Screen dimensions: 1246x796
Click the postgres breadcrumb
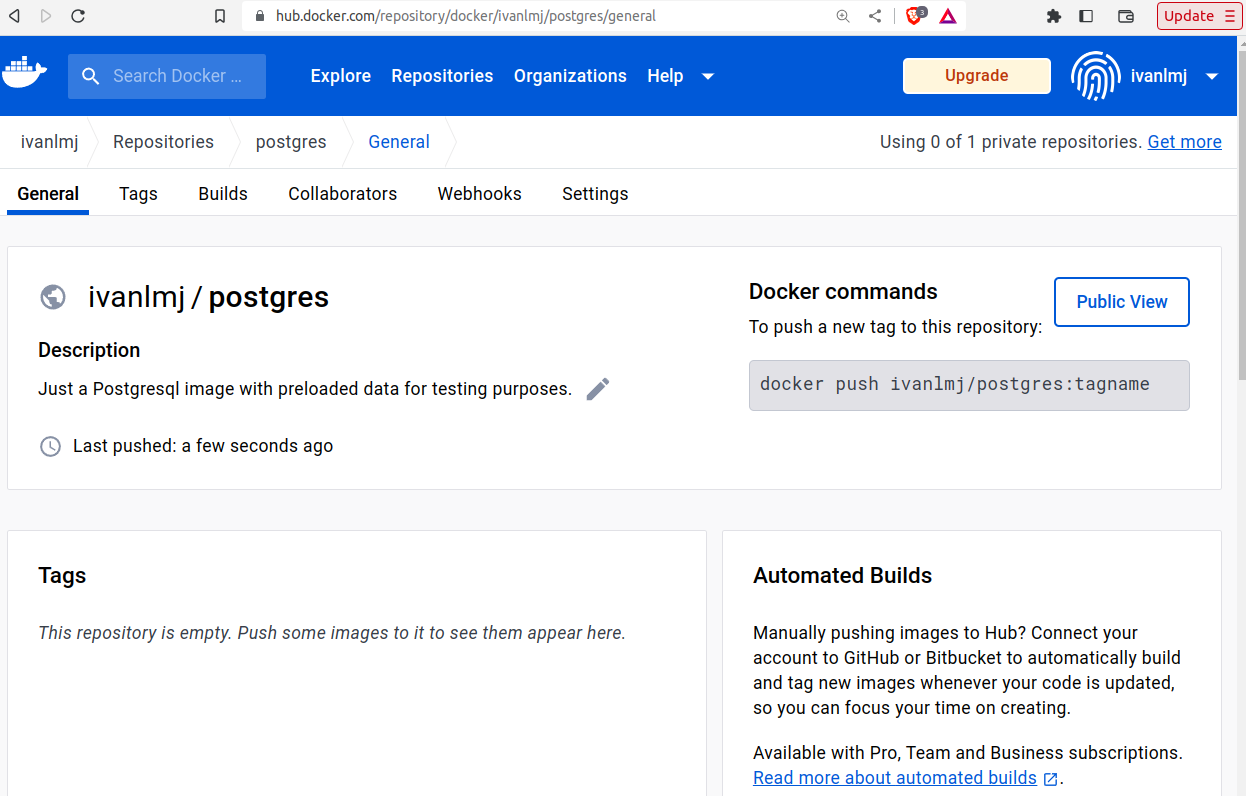(291, 142)
